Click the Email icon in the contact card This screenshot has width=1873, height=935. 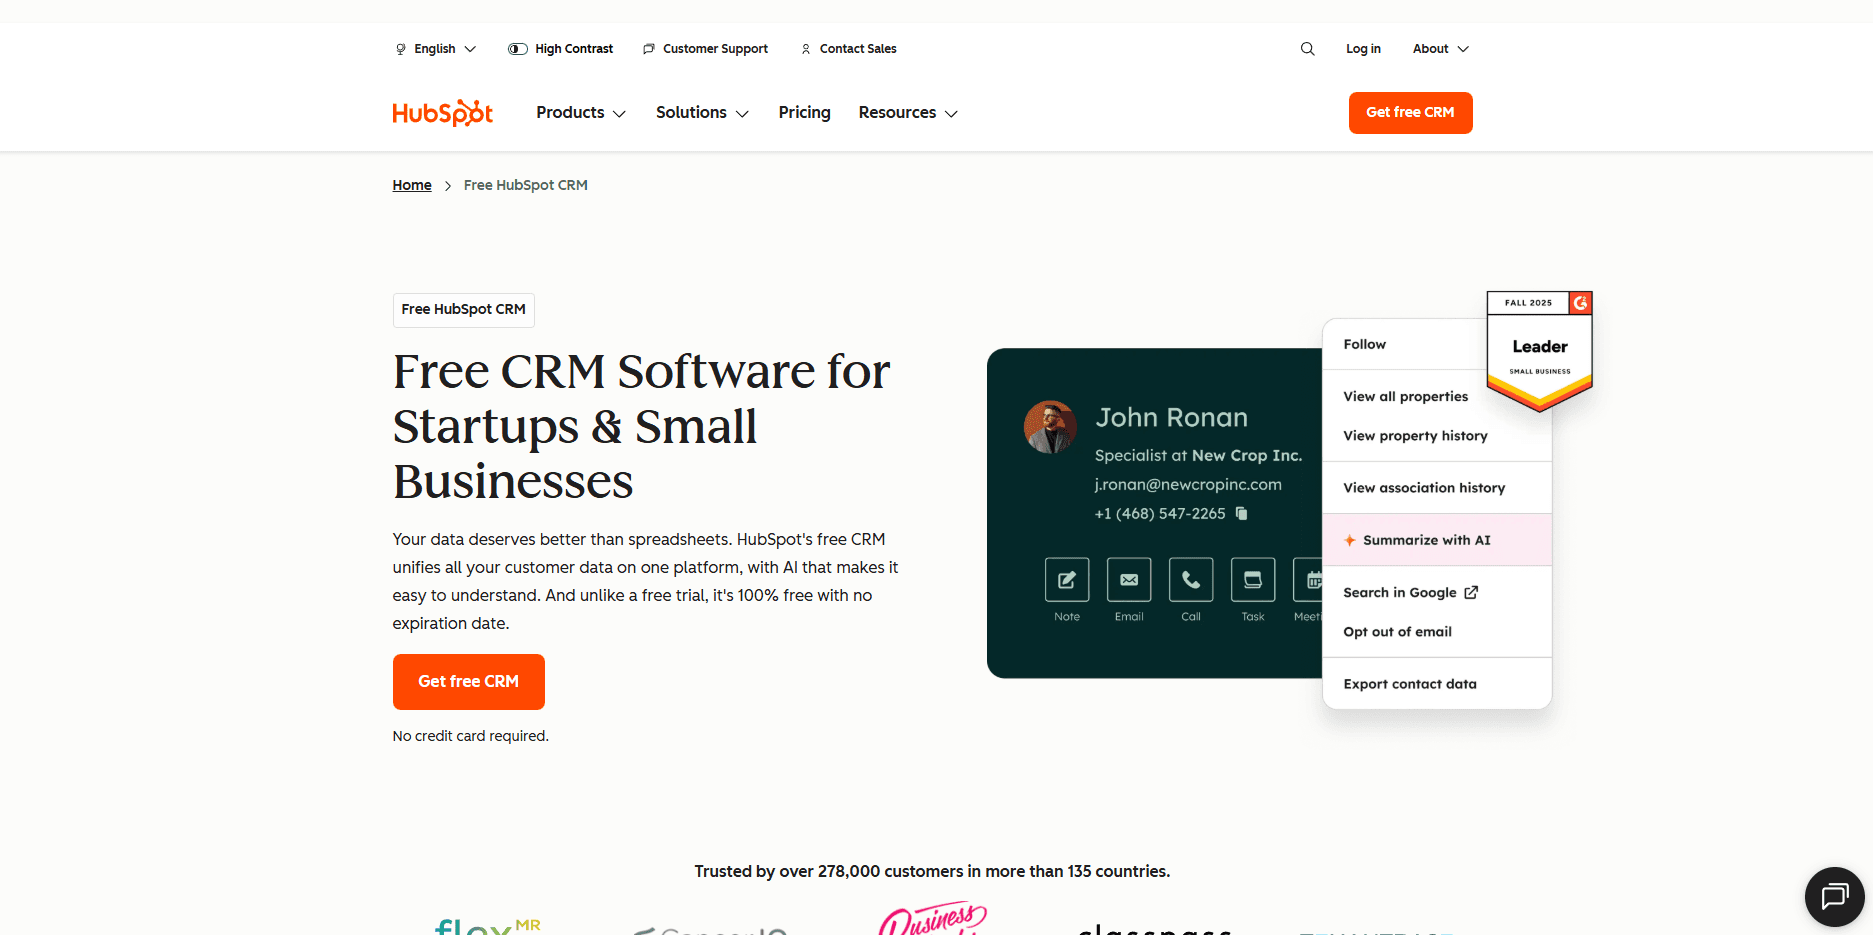click(1128, 580)
